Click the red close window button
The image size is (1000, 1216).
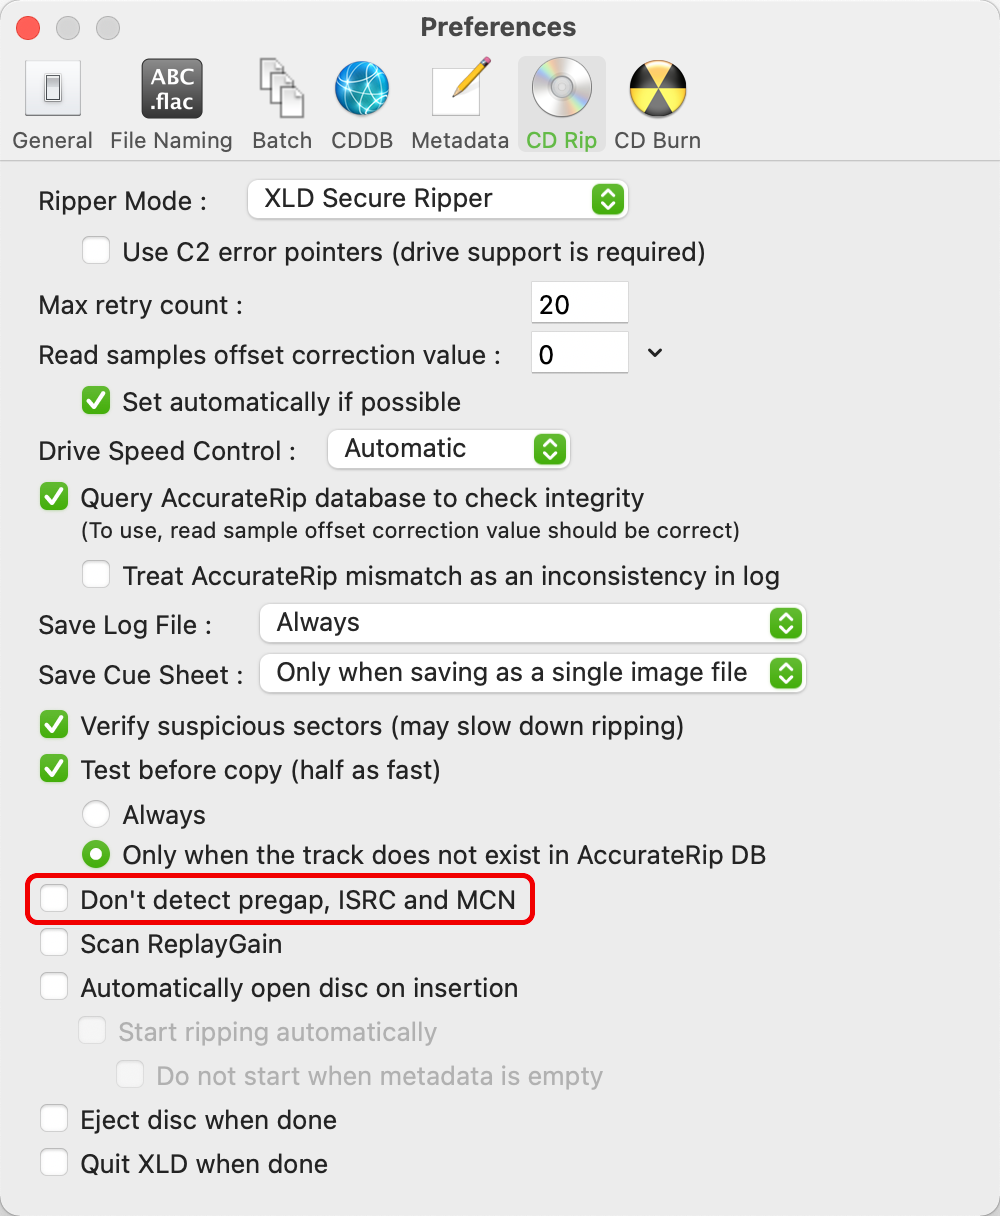28,27
